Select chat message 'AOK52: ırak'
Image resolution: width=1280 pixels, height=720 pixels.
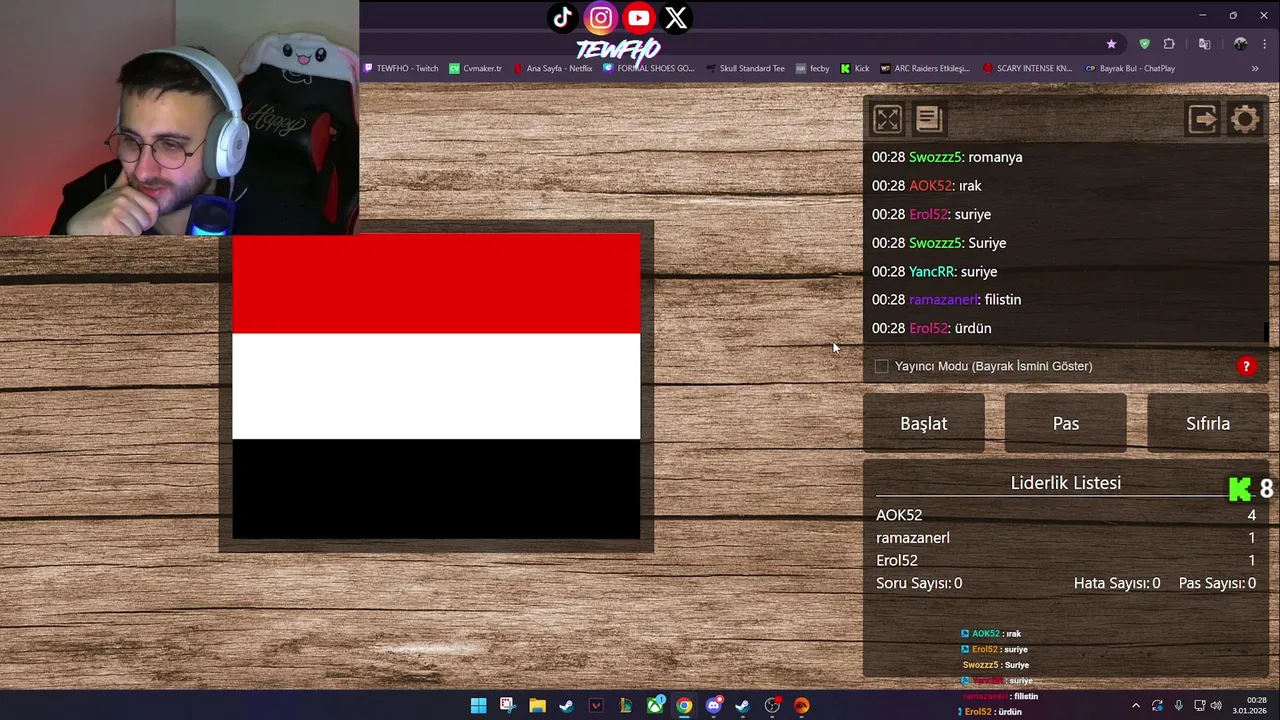coord(927,186)
